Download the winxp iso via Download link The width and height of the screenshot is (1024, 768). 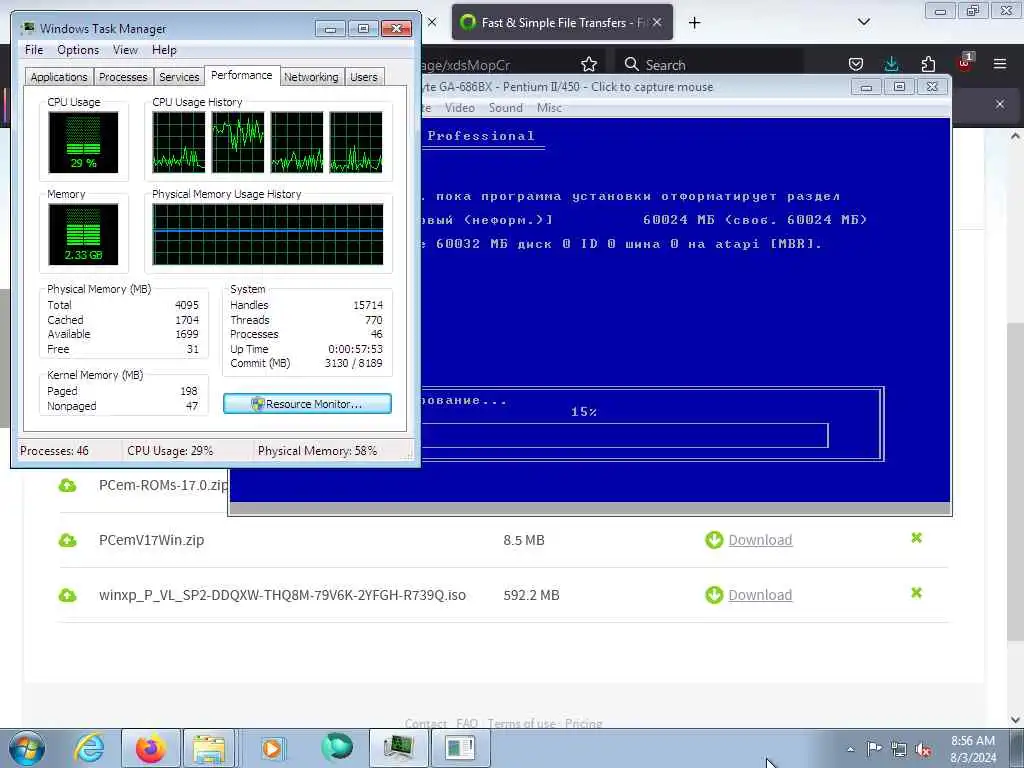click(760, 595)
